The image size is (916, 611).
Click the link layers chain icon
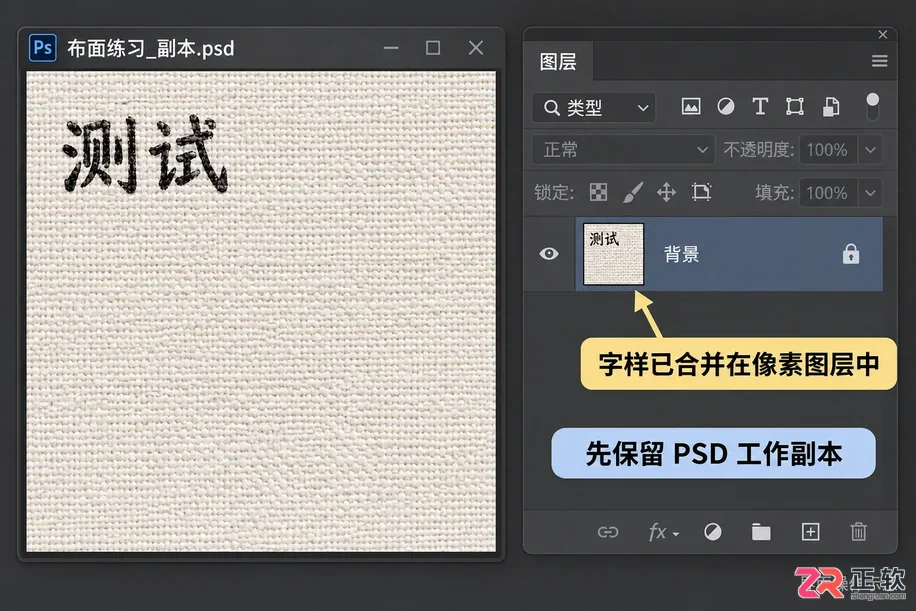coord(608,532)
